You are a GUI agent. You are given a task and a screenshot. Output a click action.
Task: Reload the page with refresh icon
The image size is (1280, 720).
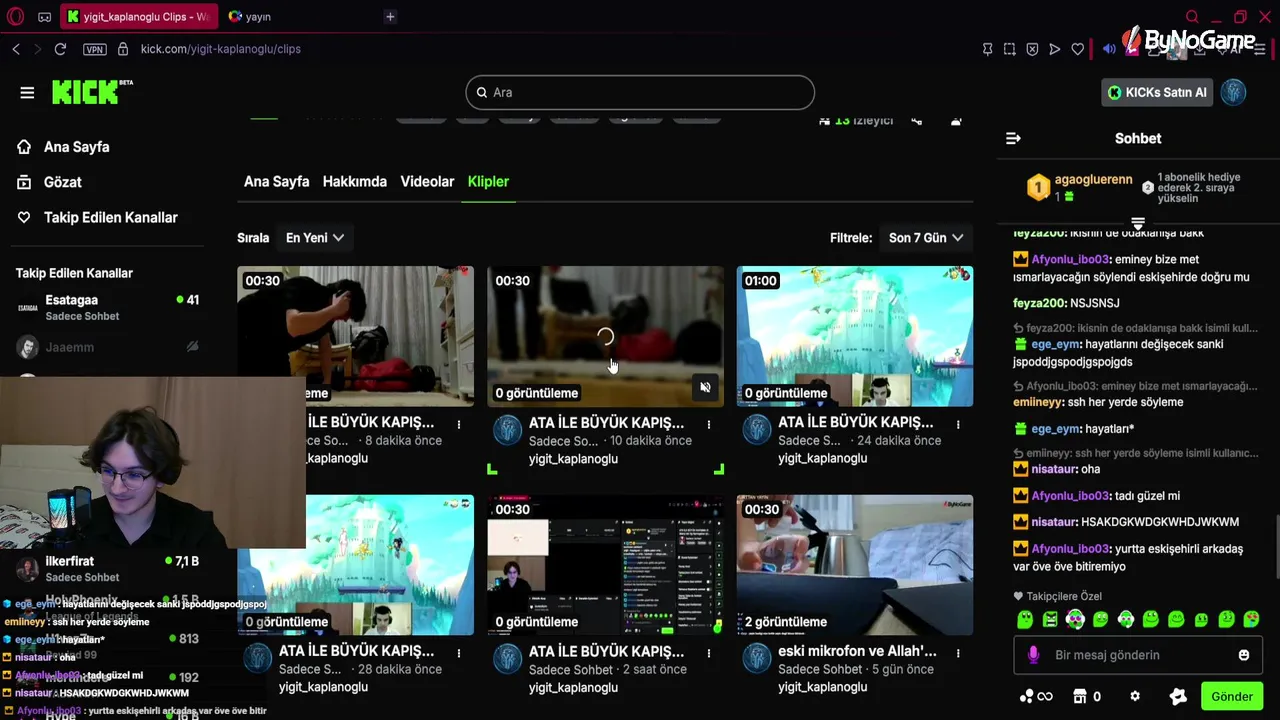point(60,49)
